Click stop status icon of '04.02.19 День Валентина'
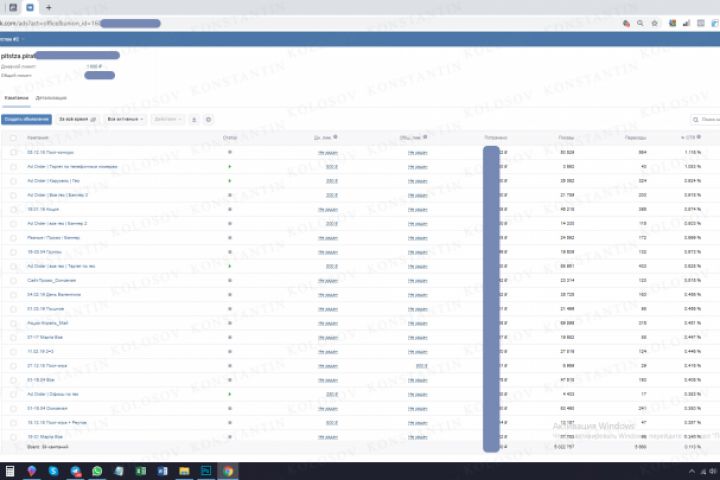 pyautogui.click(x=230, y=294)
